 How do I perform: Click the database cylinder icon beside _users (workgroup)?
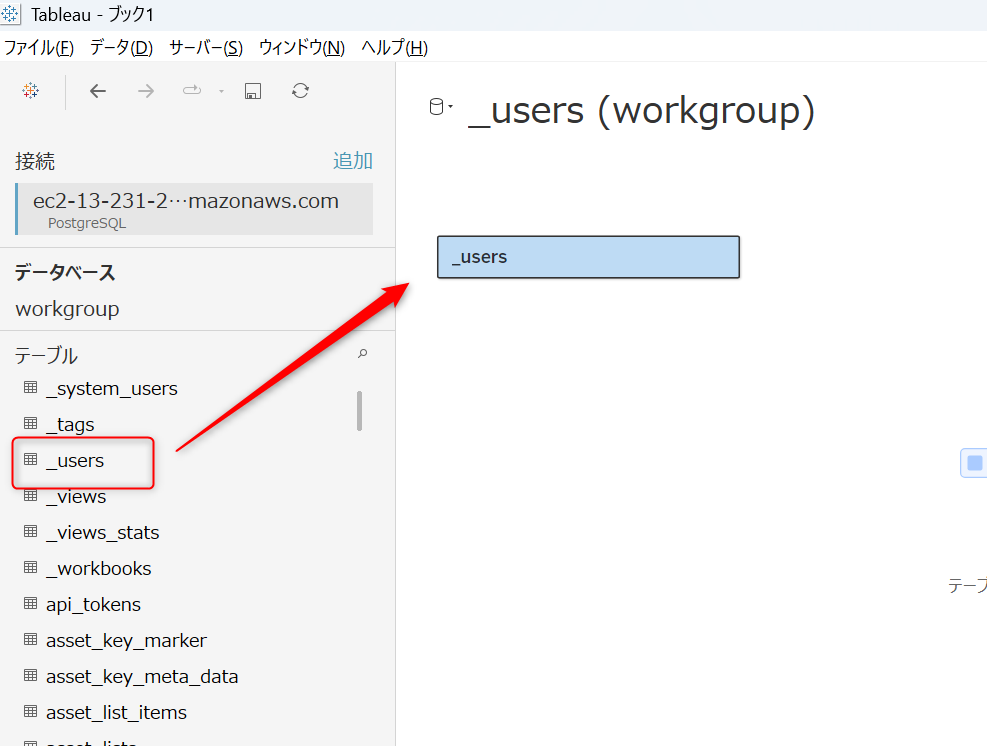coord(435,105)
